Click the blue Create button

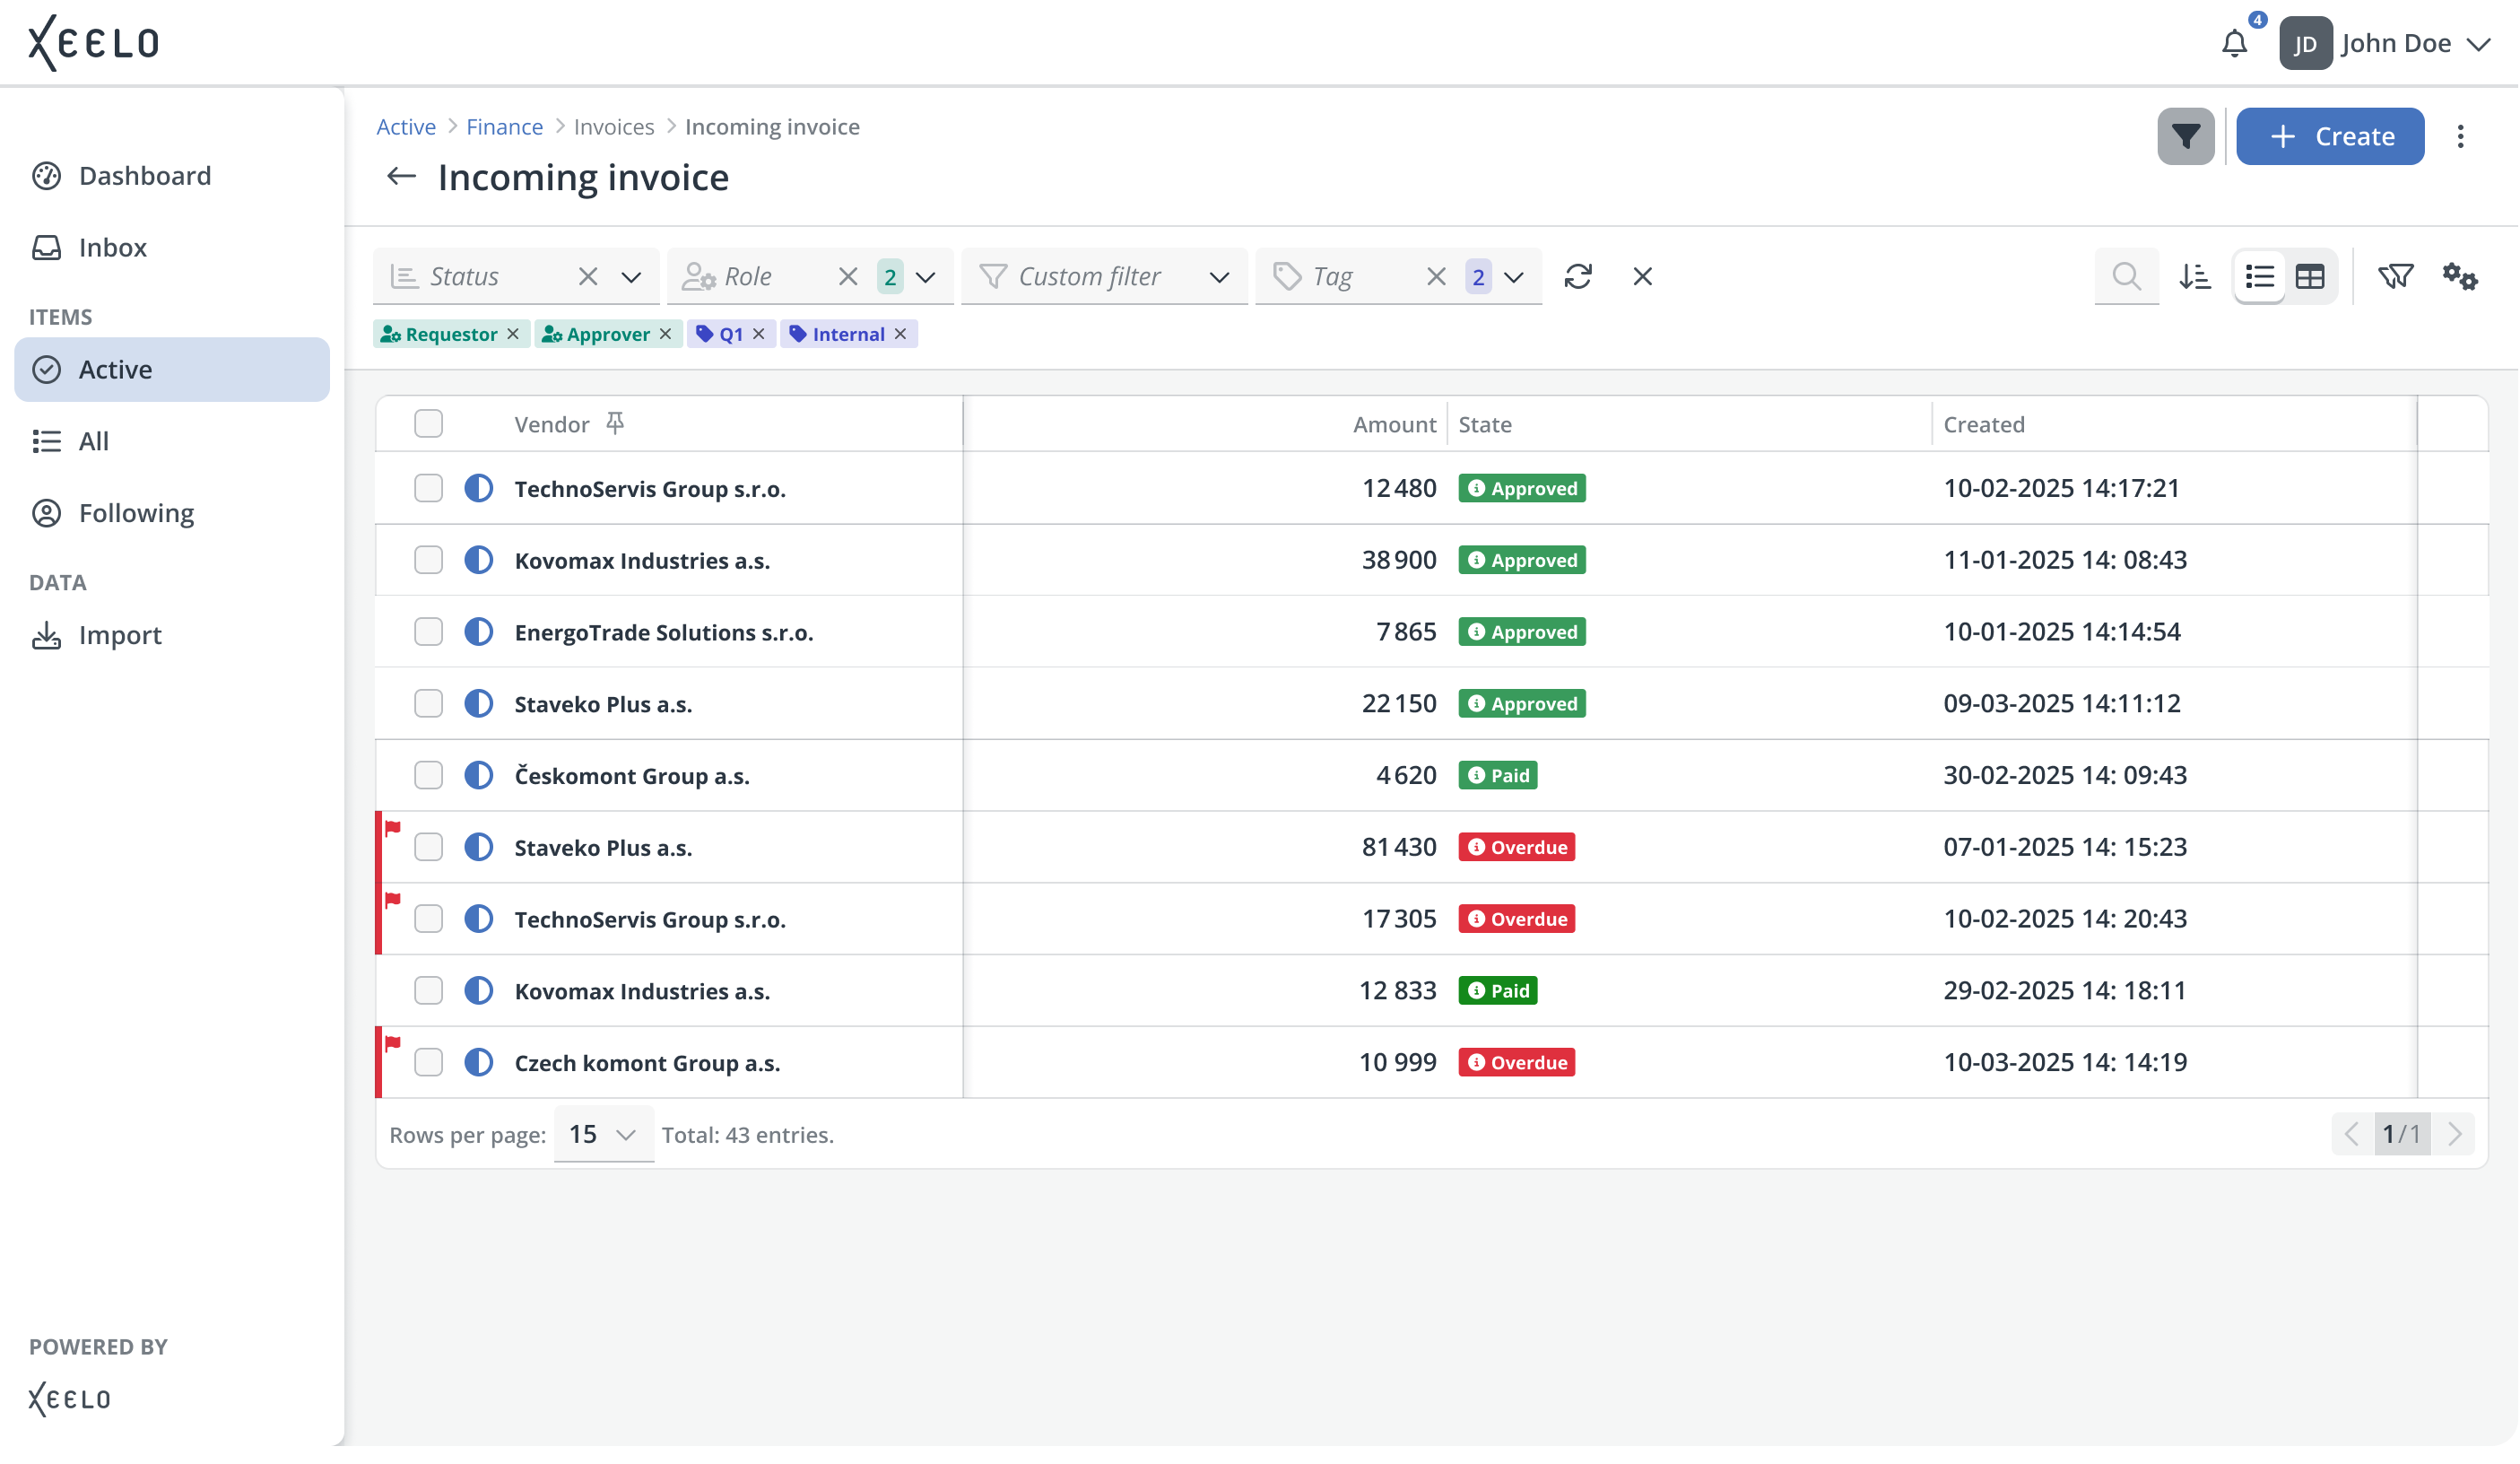[2330, 136]
